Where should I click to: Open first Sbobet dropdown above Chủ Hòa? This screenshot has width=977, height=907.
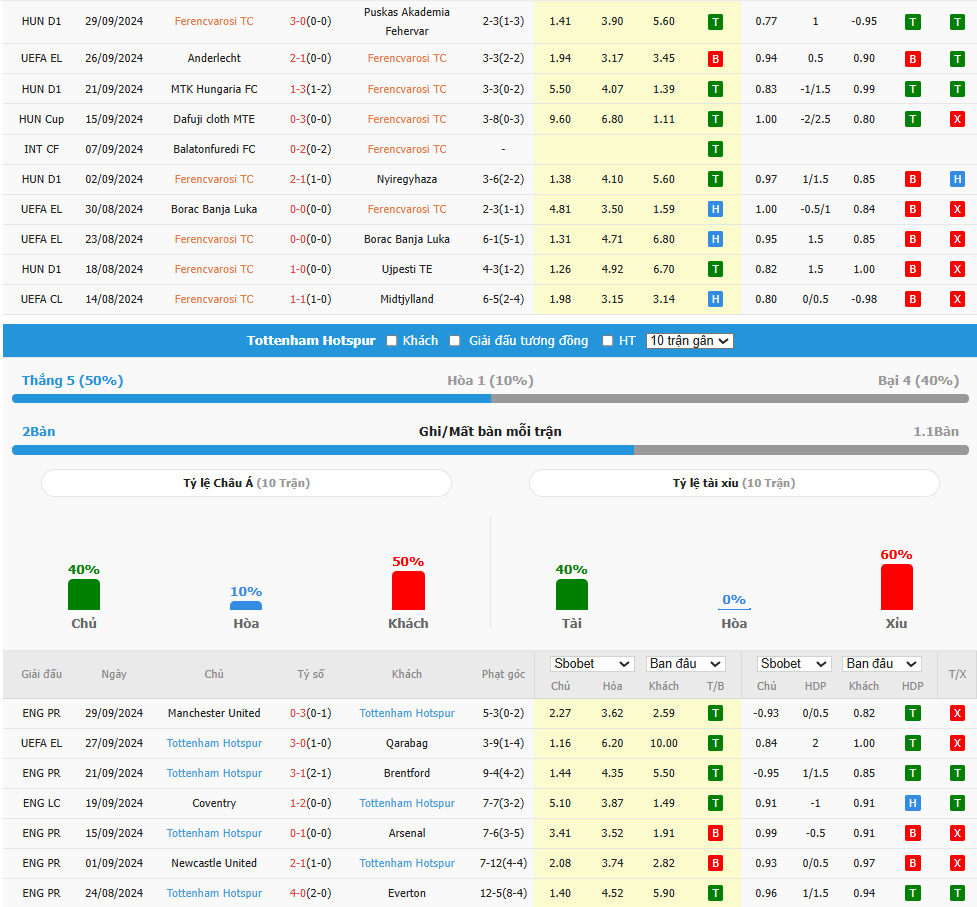click(592, 664)
